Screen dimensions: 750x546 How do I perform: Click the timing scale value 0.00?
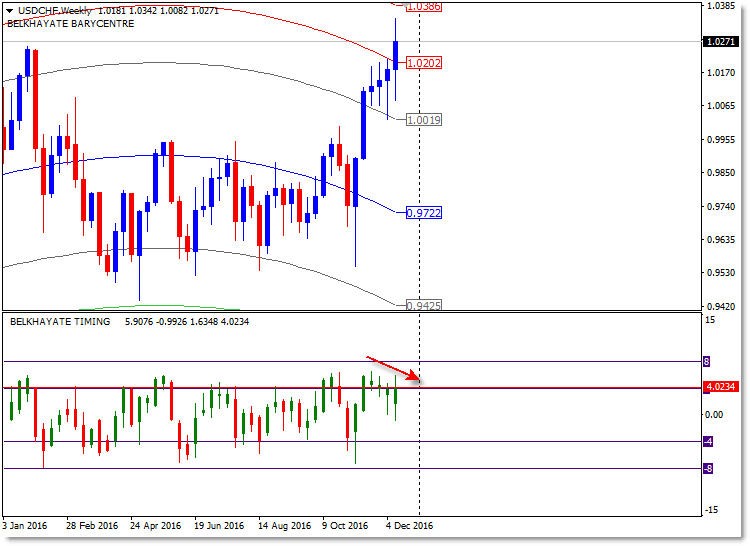714,415
